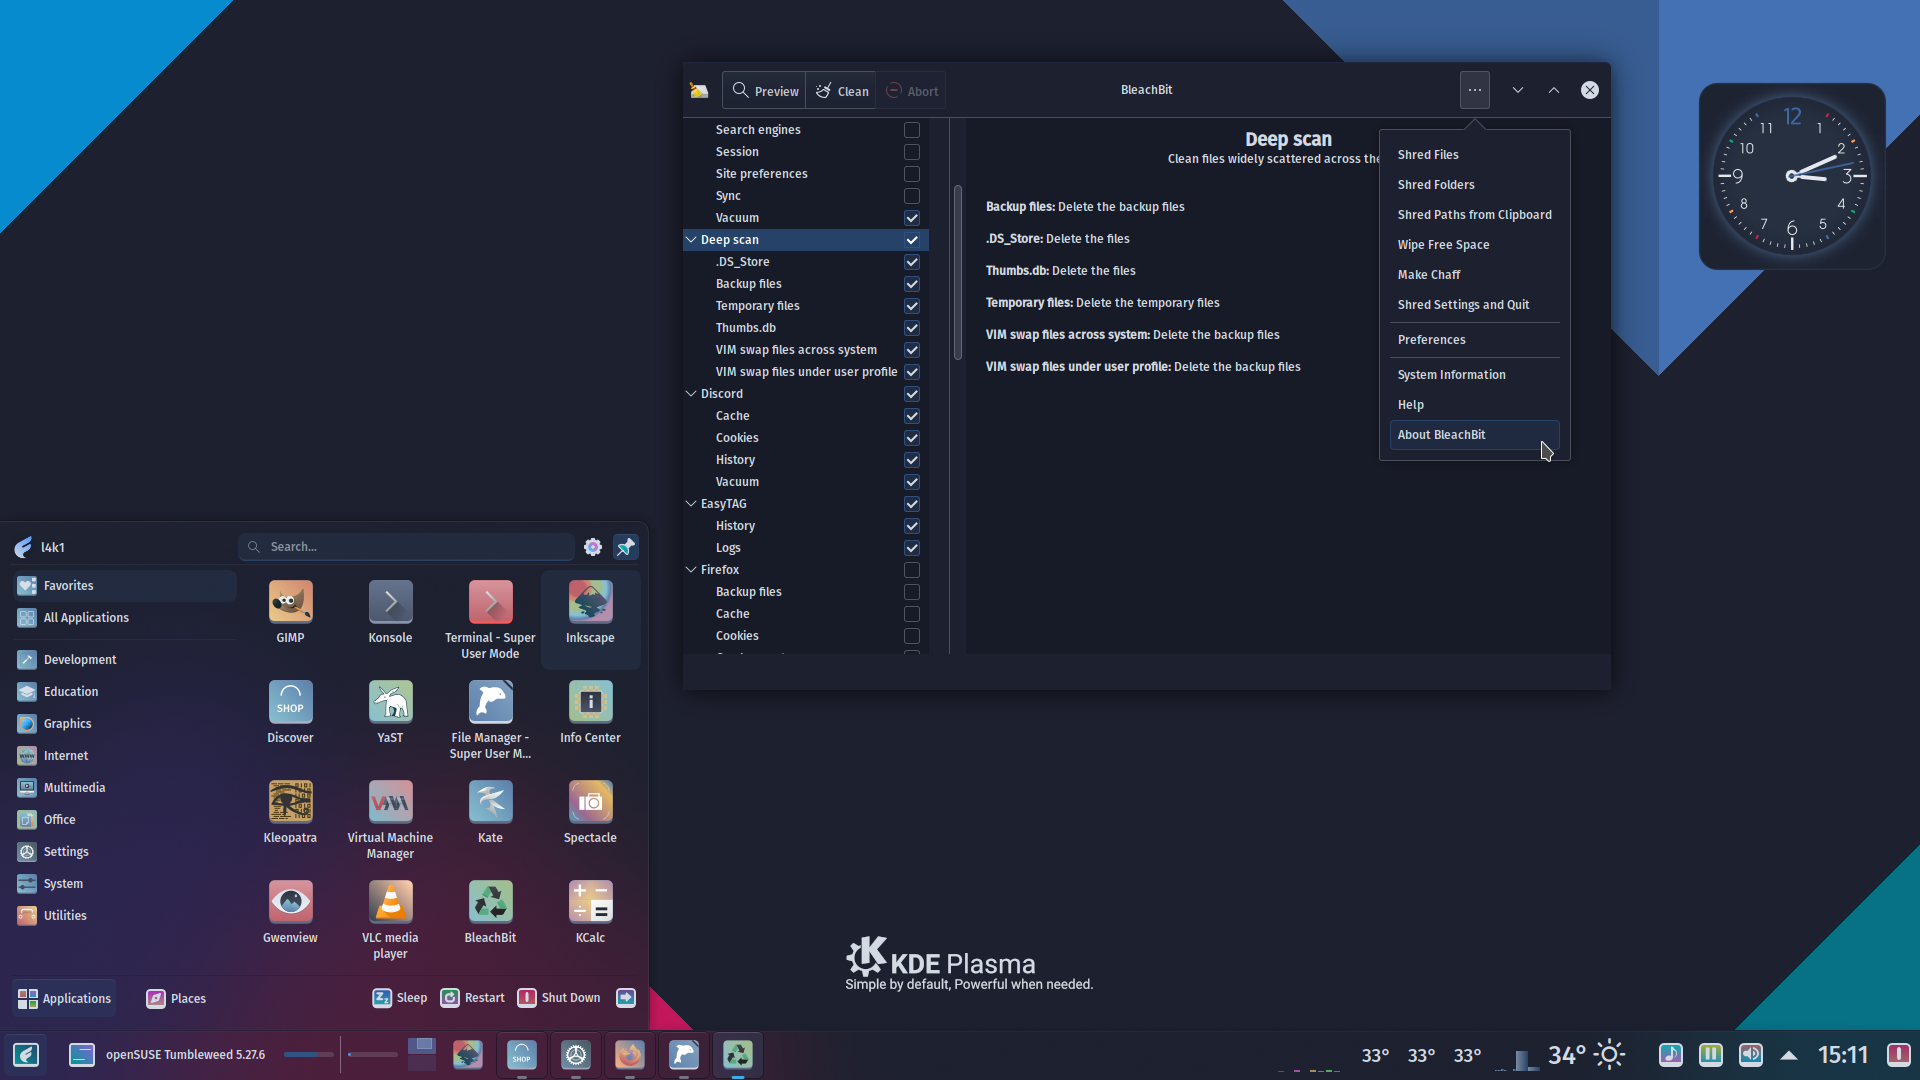
Task: Click the Clean button
Action: pyautogui.click(x=842, y=91)
